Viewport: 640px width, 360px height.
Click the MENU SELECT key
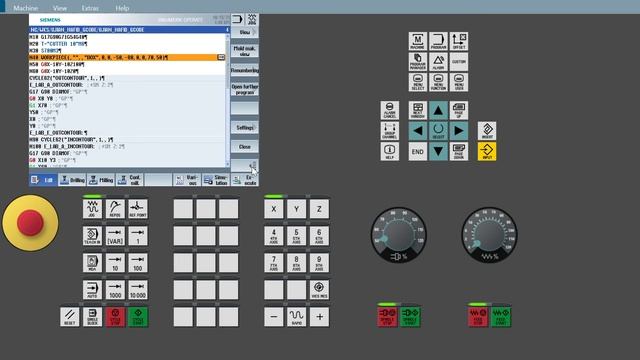(418, 82)
